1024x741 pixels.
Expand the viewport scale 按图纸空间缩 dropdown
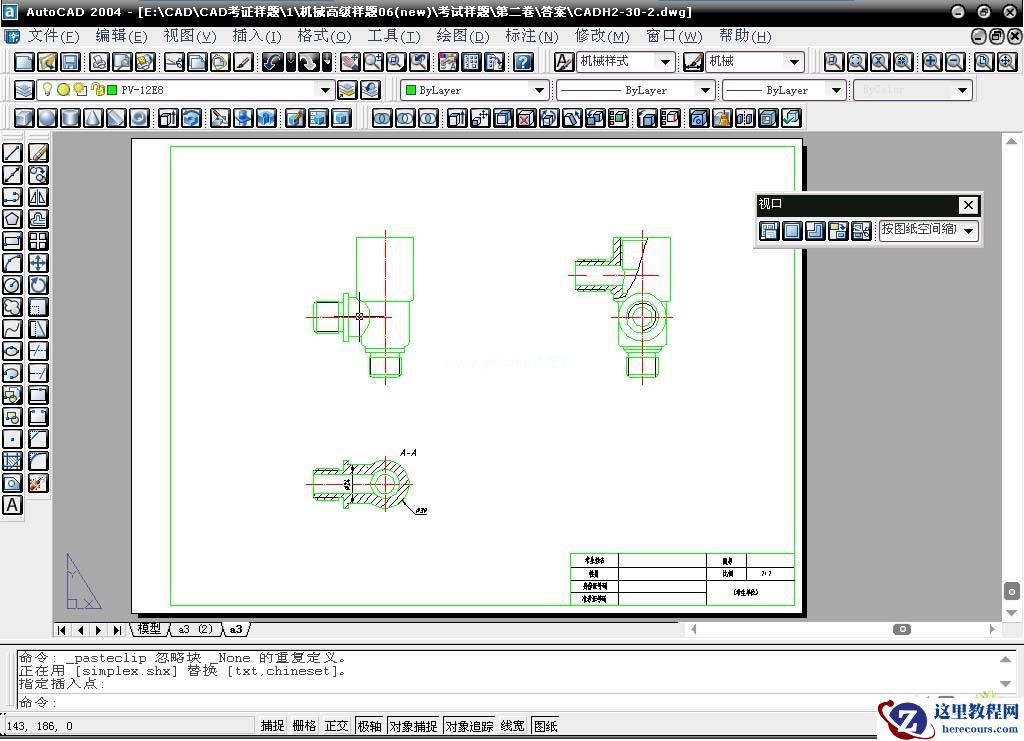tap(968, 231)
